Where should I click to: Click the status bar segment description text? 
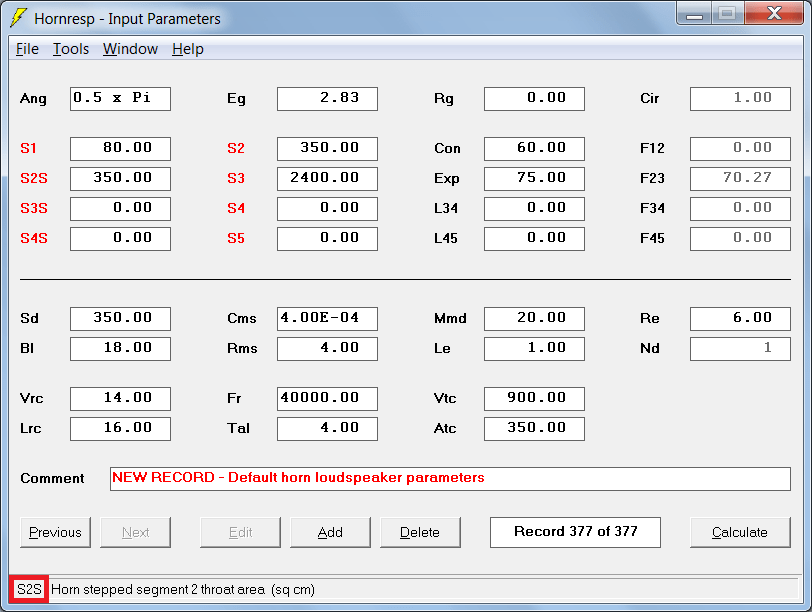pos(183,590)
